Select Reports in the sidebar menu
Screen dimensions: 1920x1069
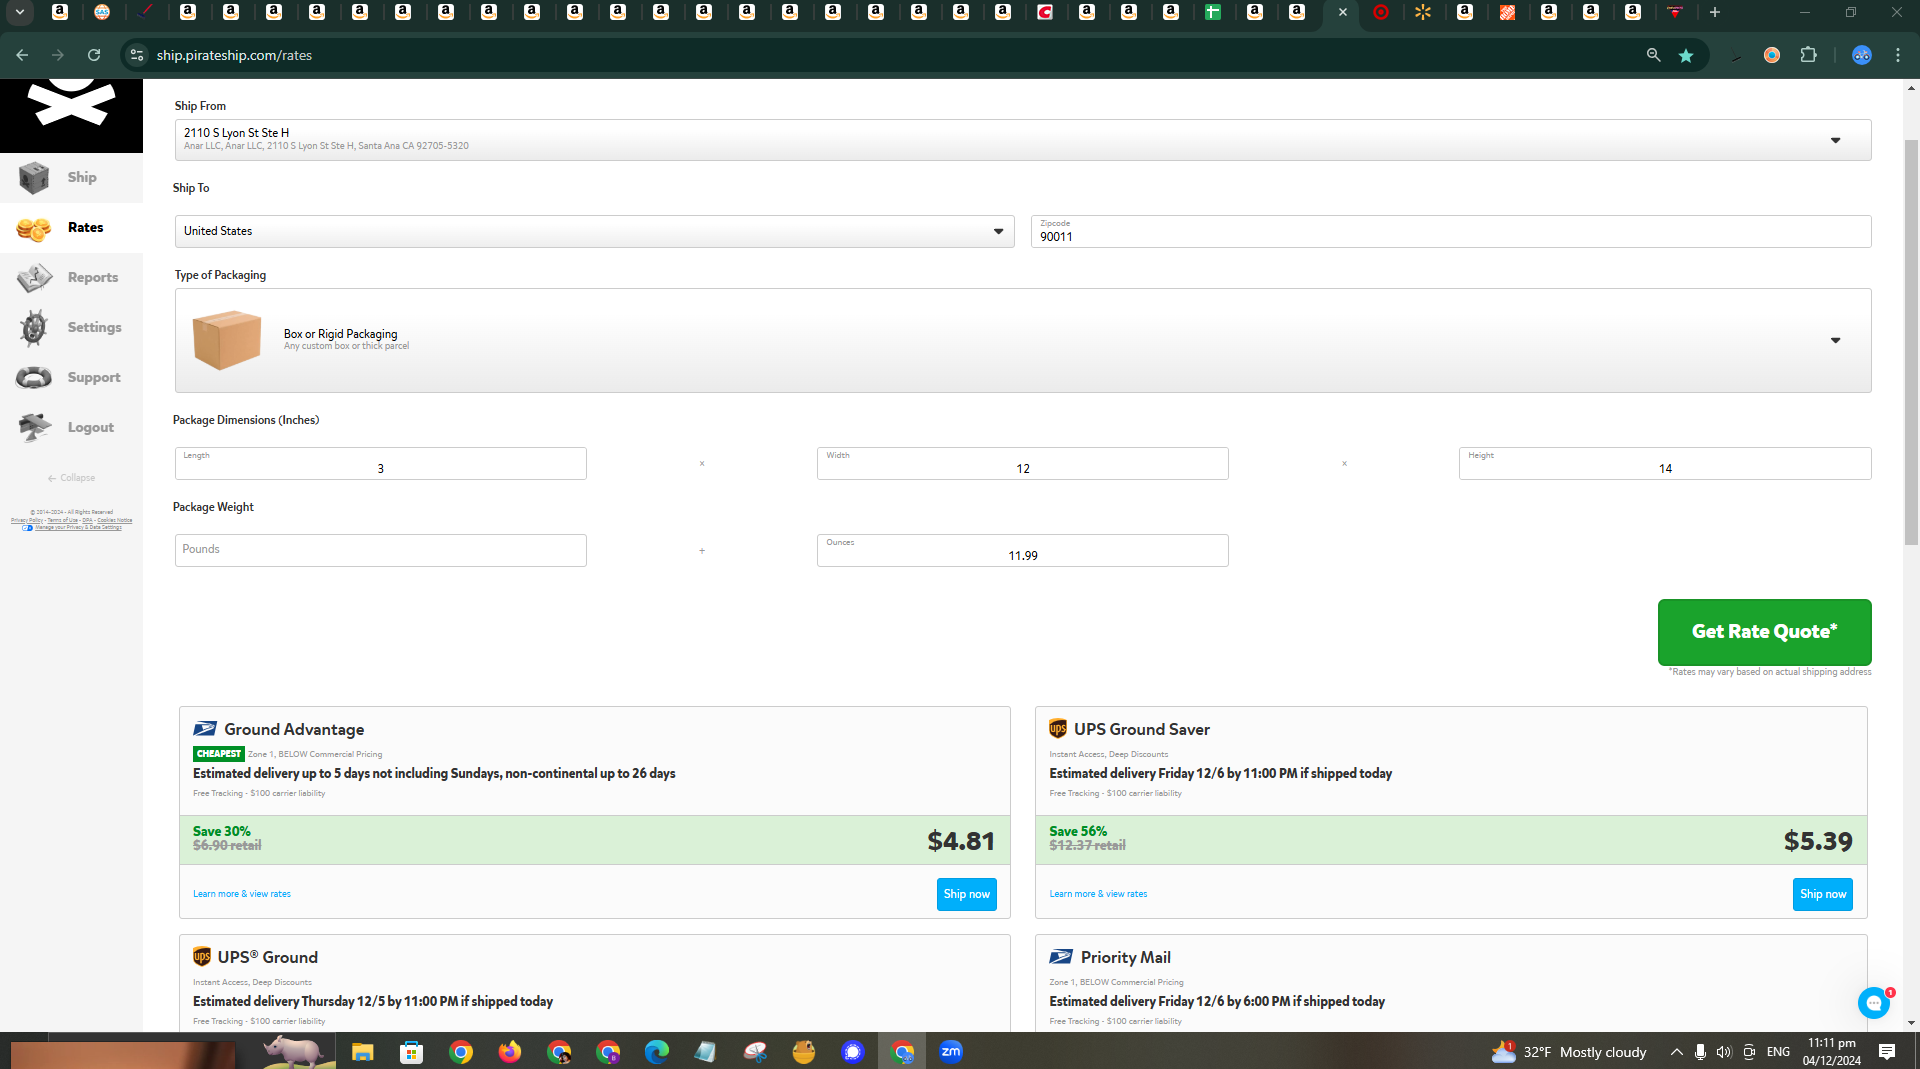(x=93, y=278)
